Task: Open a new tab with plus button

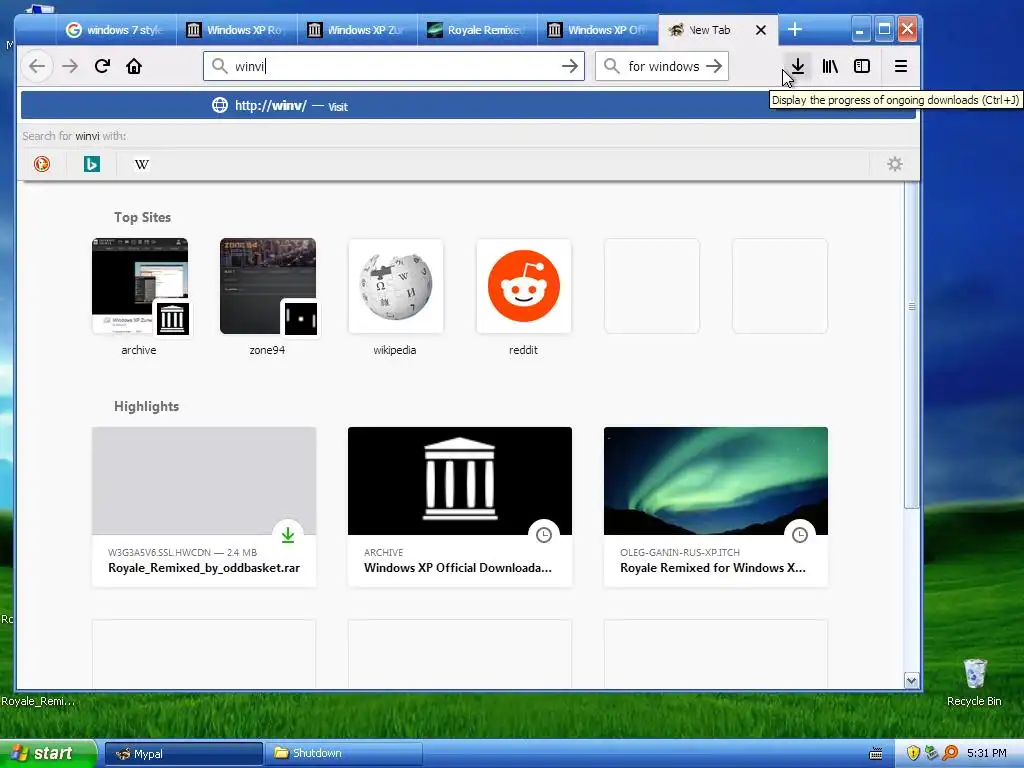Action: click(x=794, y=29)
